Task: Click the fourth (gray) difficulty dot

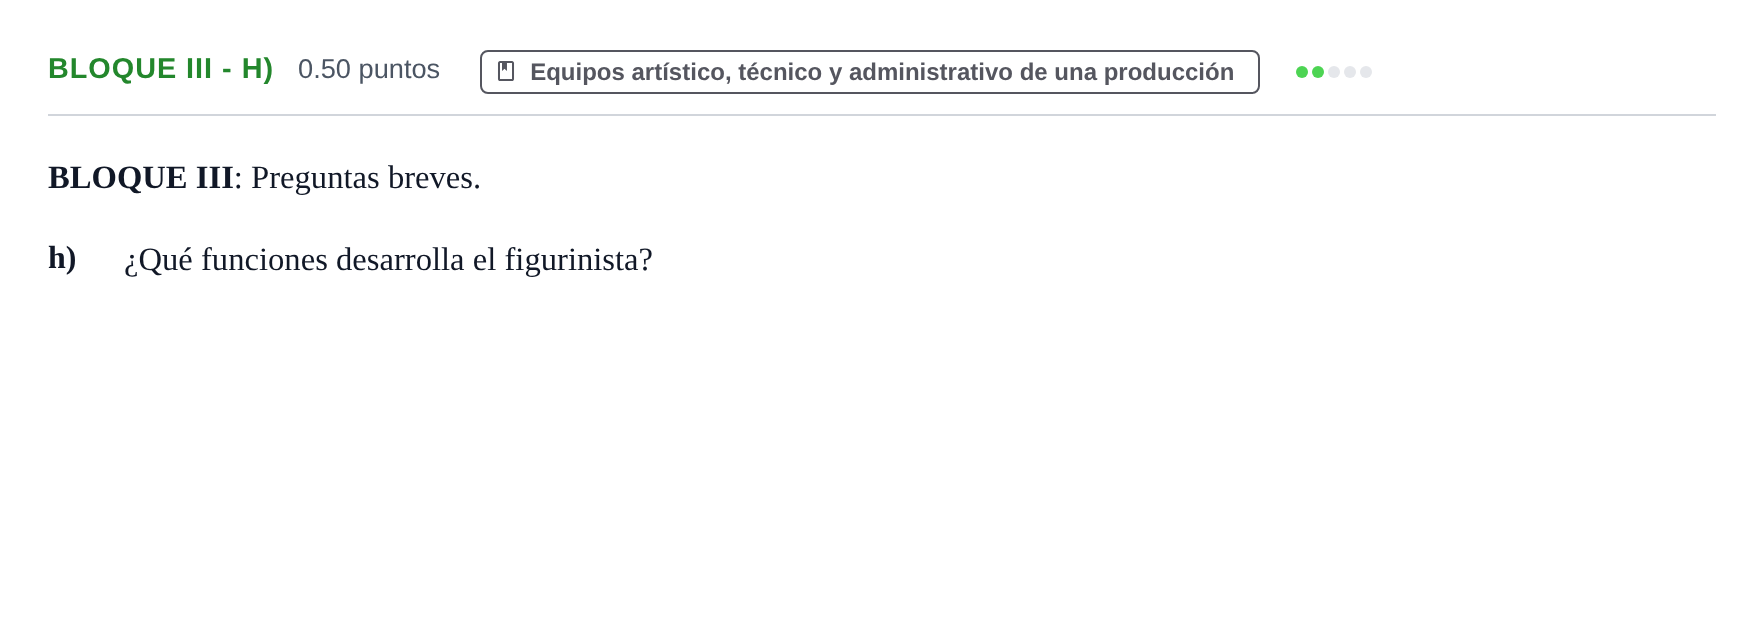Action: tap(1350, 72)
